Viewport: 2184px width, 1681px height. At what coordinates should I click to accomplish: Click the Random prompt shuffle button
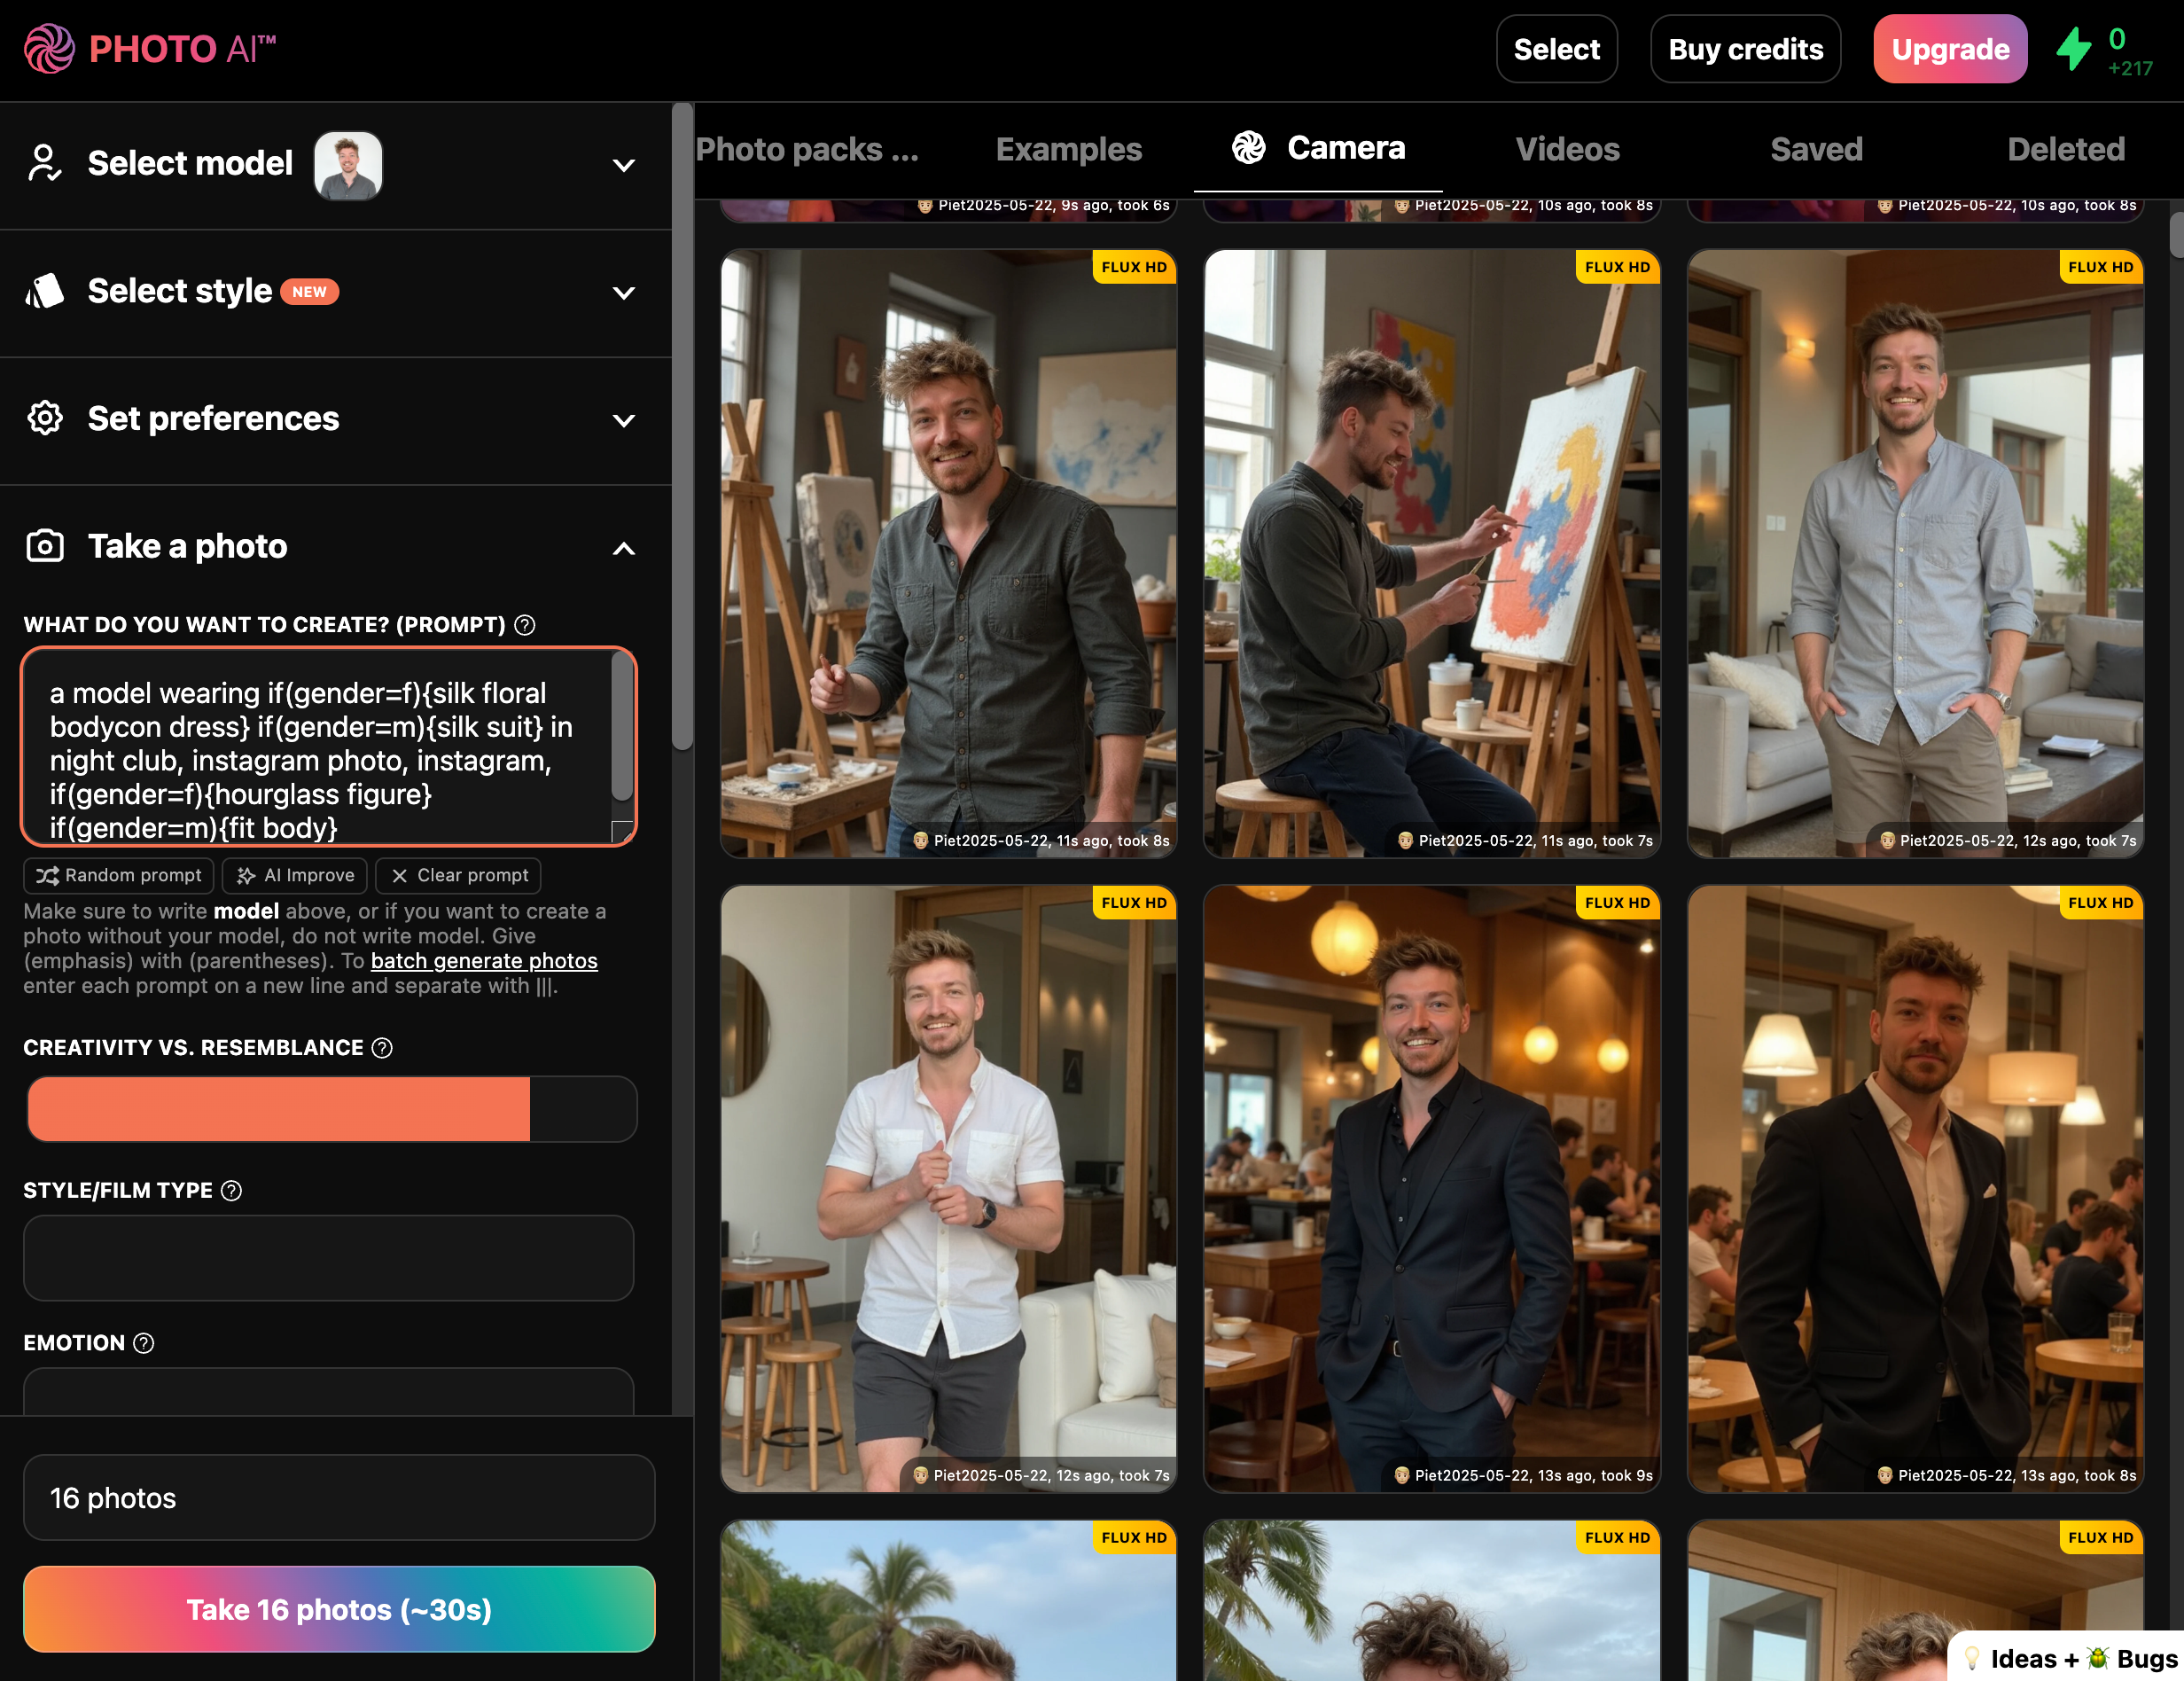pyautogui.click(x=119, y=875)
